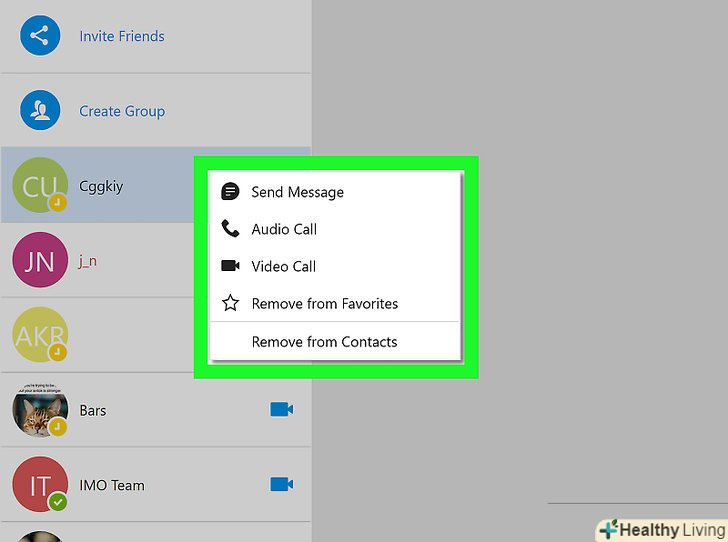Click the Audio Call phone icon
The width and height of the screenshot is (728, 542).
[x=230, y=229]
